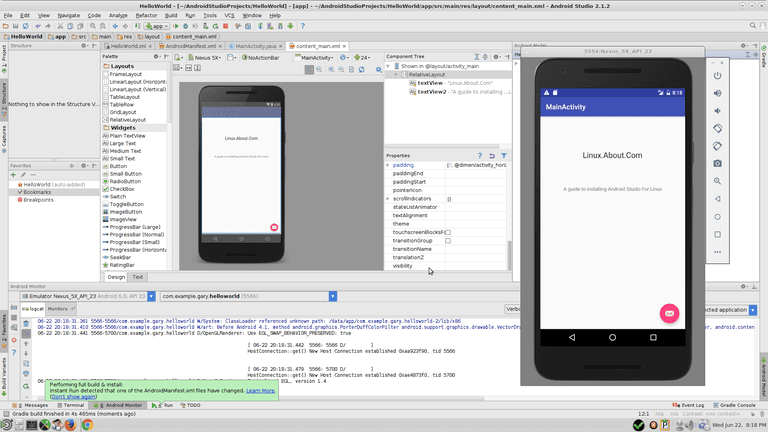The height and width of the screenshot is (432, 768).
Task: Open the Verbose log level dropdown
Action: click(513, 309)
